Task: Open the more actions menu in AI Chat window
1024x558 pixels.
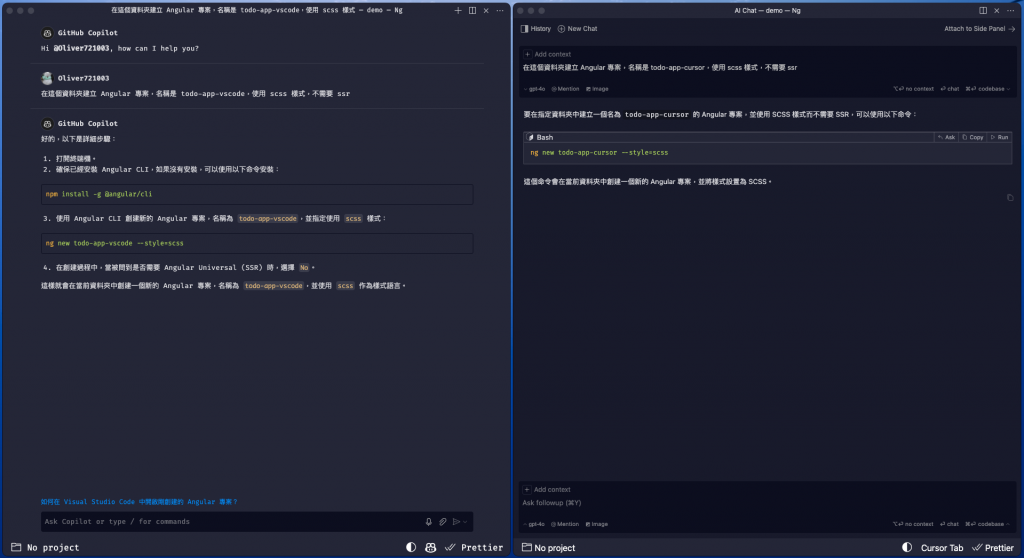Action: pos(1010,10)
